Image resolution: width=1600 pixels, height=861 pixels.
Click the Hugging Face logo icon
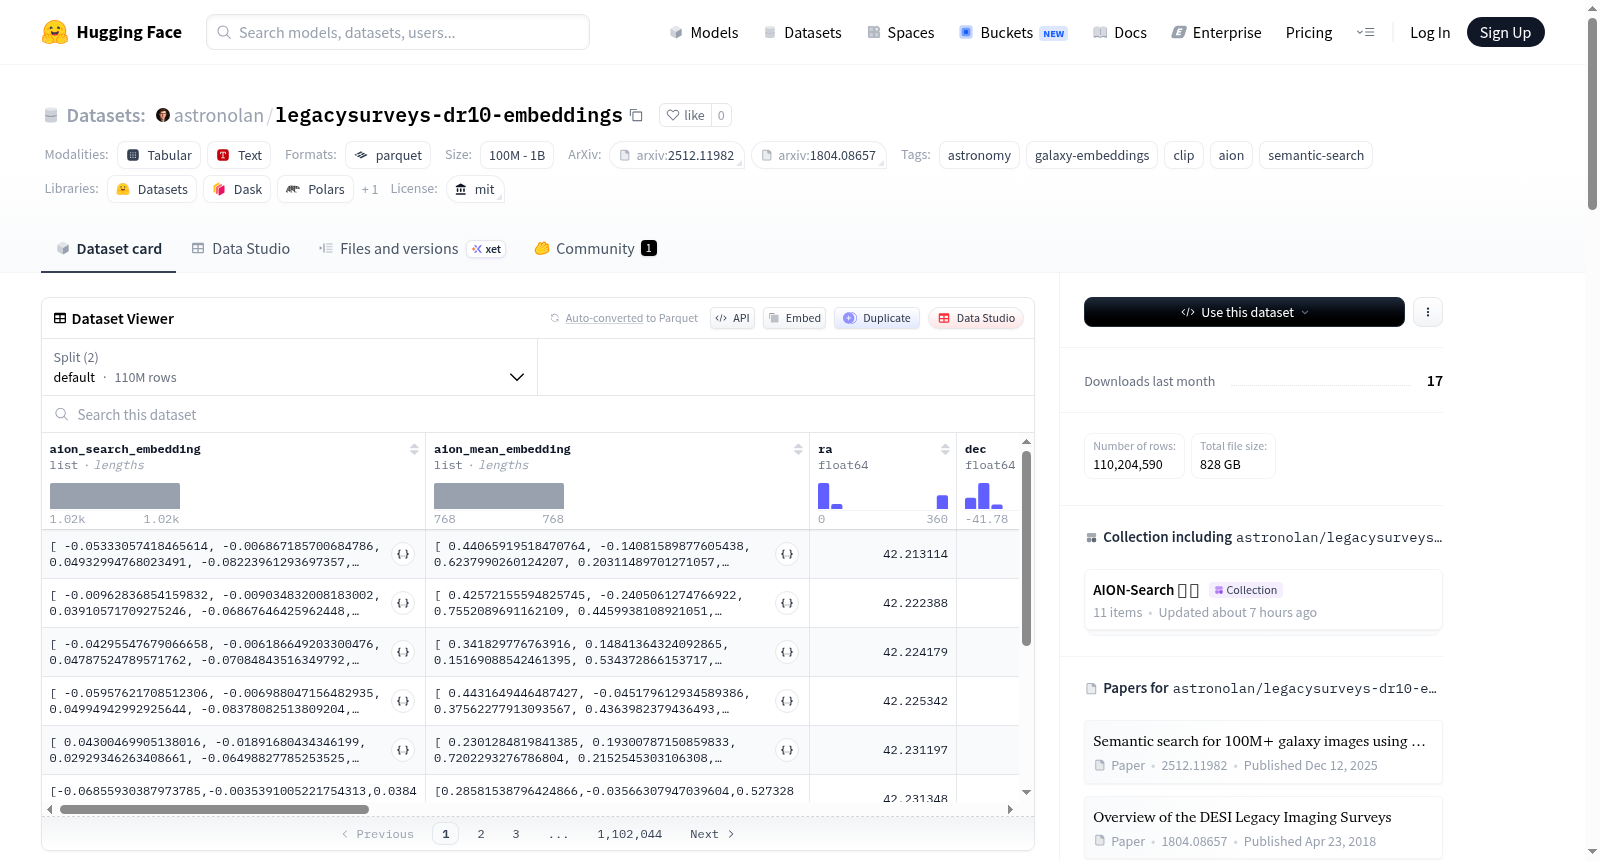click(55, 32)
